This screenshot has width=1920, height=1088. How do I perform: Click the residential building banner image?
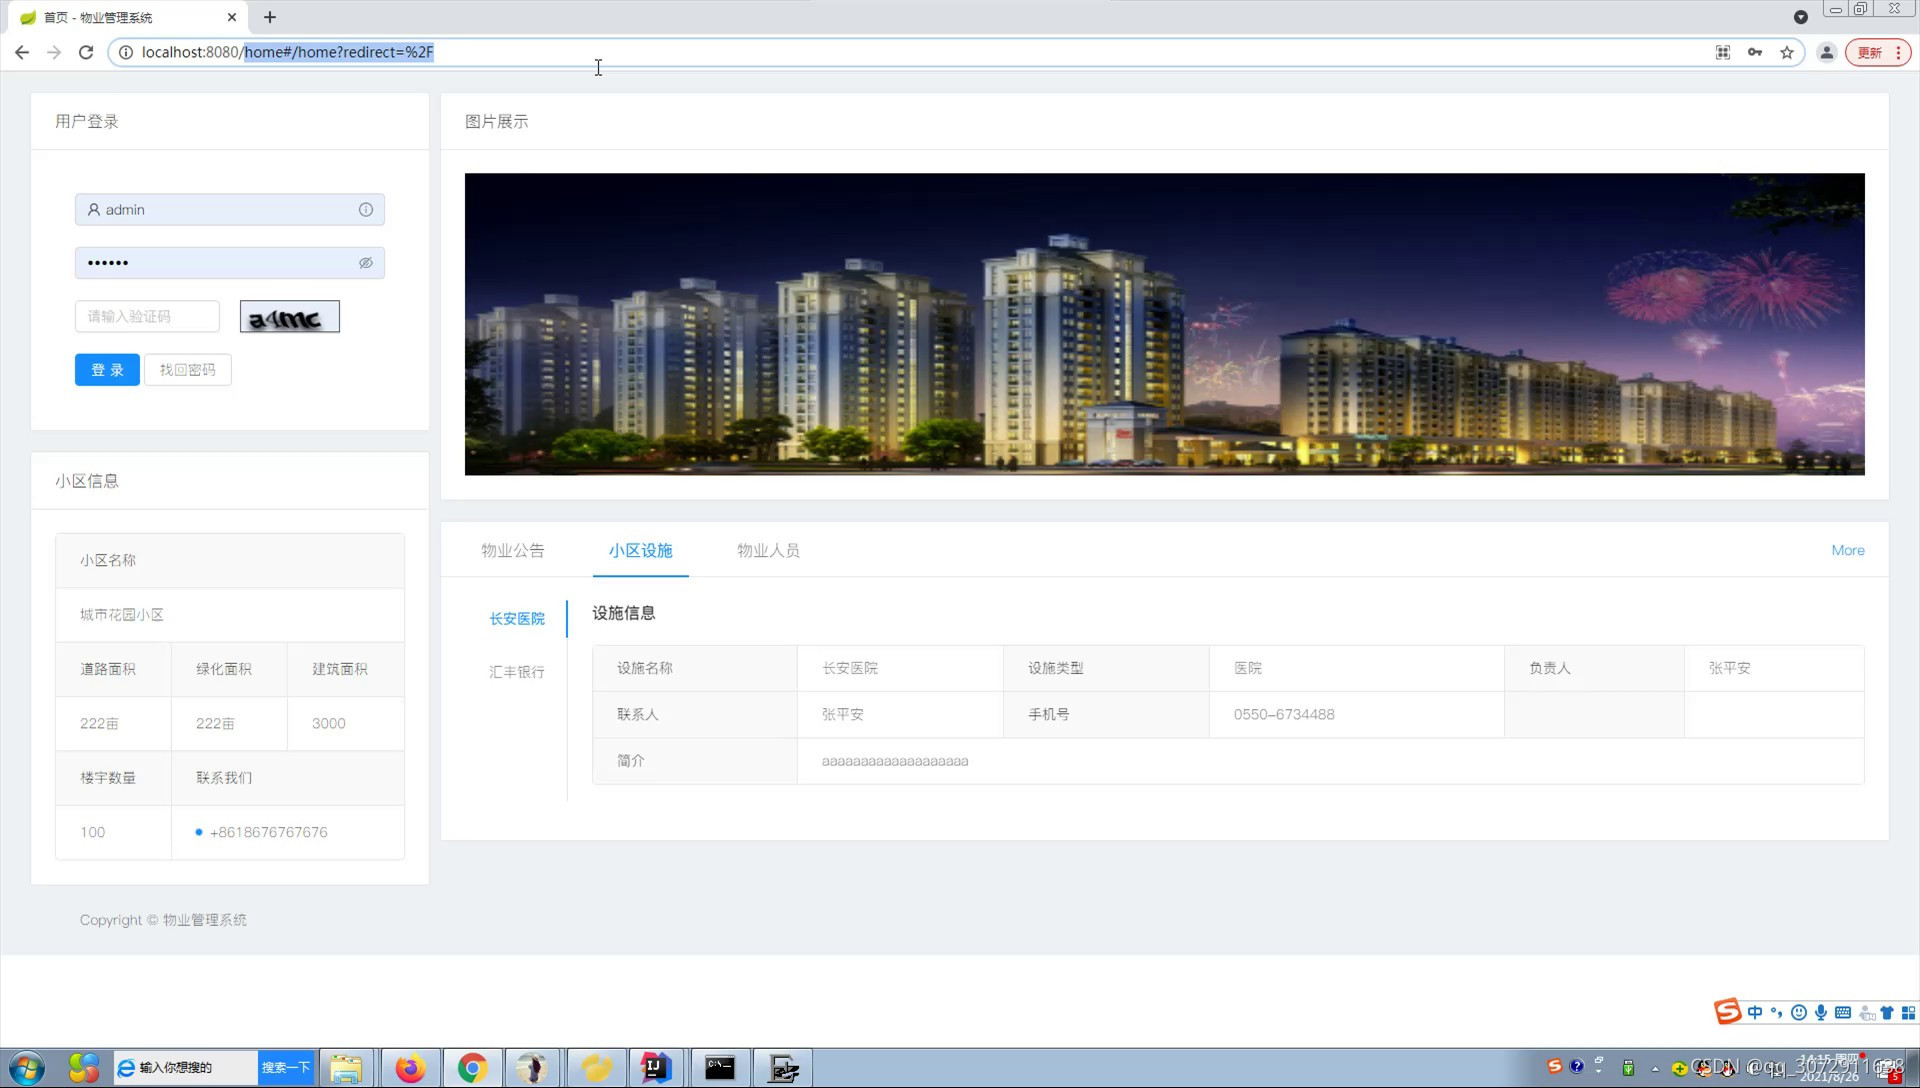point(1164,324)
